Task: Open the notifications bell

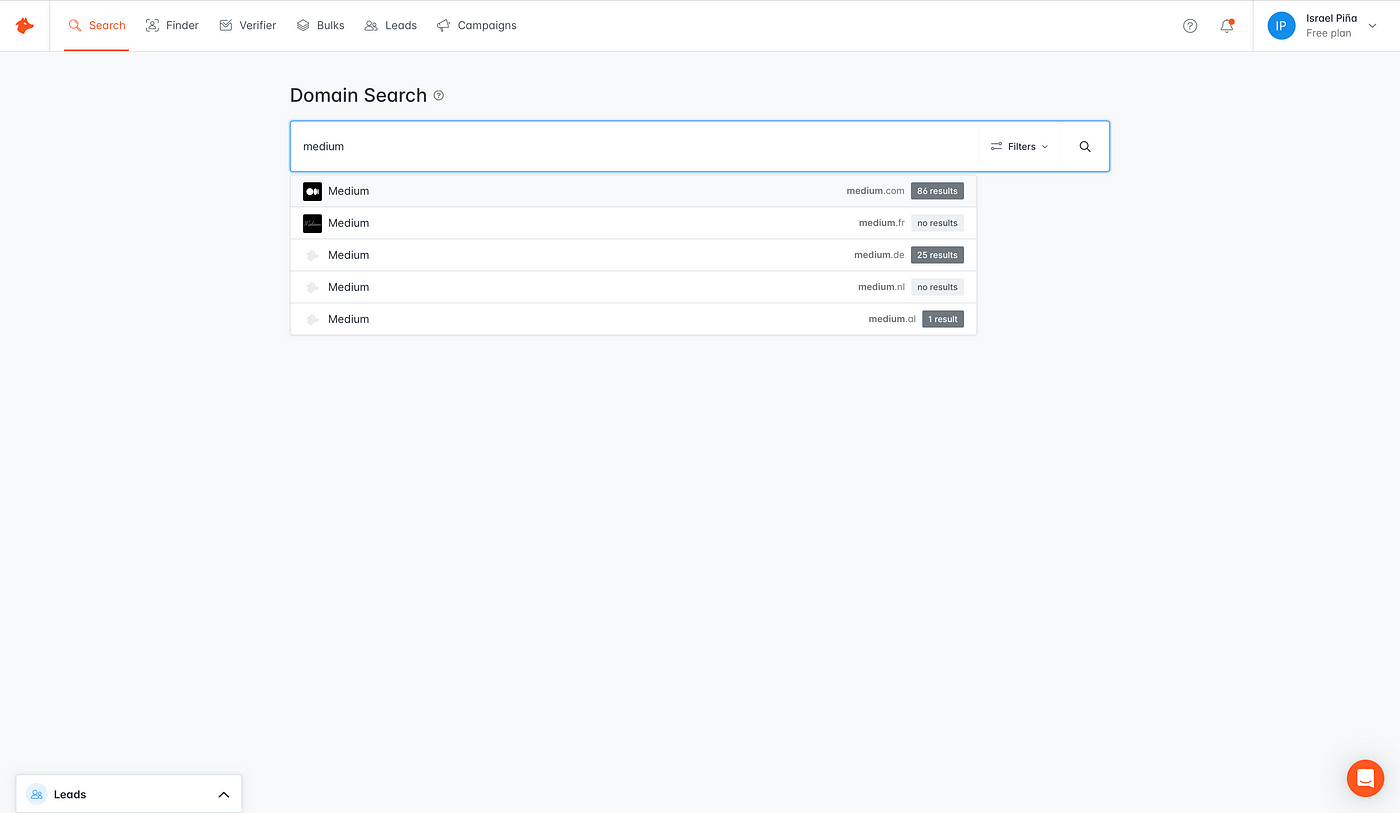Action: click(x=1227, y=26)
